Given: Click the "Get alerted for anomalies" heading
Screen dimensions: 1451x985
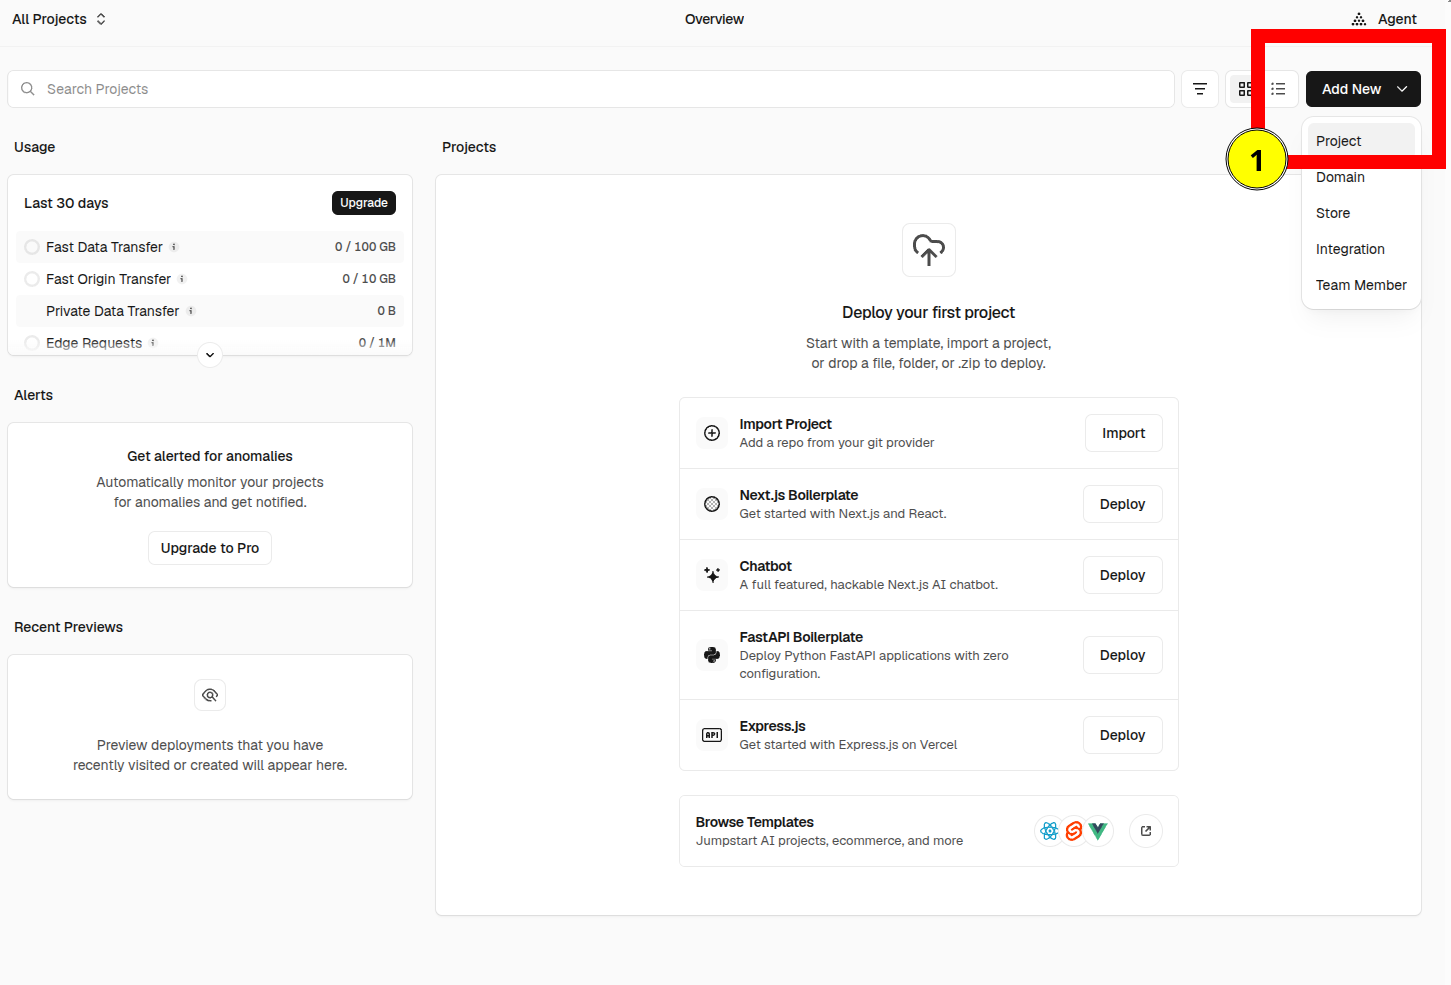Looking at the screenshot, I should [210, 456].
